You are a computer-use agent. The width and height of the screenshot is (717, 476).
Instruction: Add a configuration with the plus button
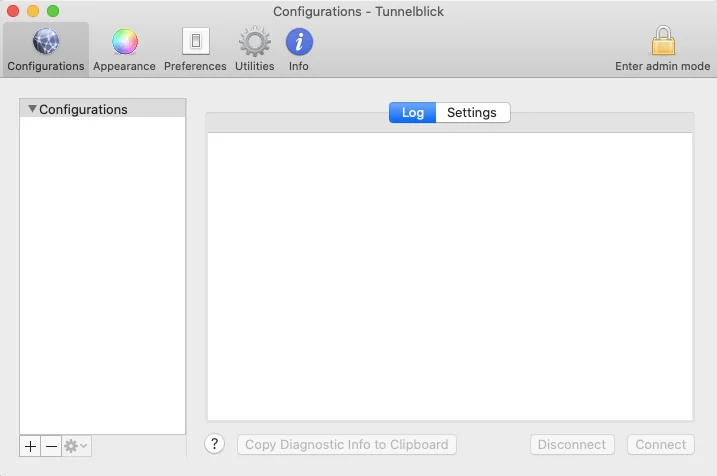click(x=30, y=446)
